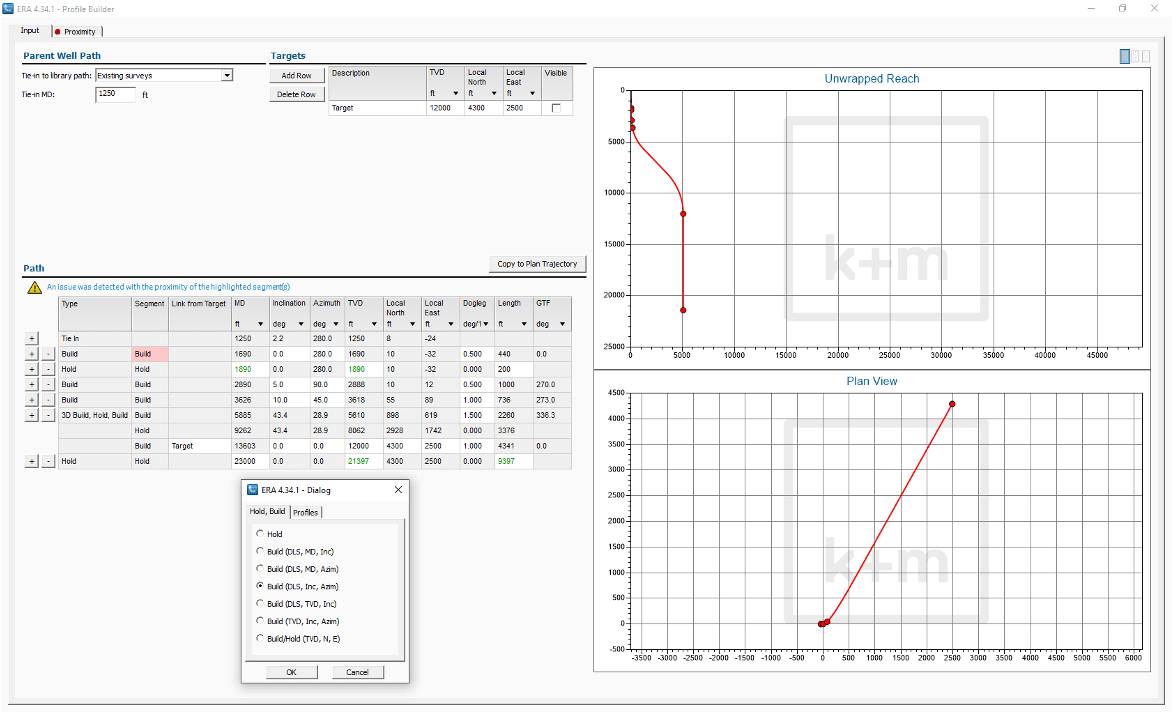Viewport: 1172px width, 712px height.
Task: Open the Path Dogleg unit dropdown
Action: [x=486, y=324]
